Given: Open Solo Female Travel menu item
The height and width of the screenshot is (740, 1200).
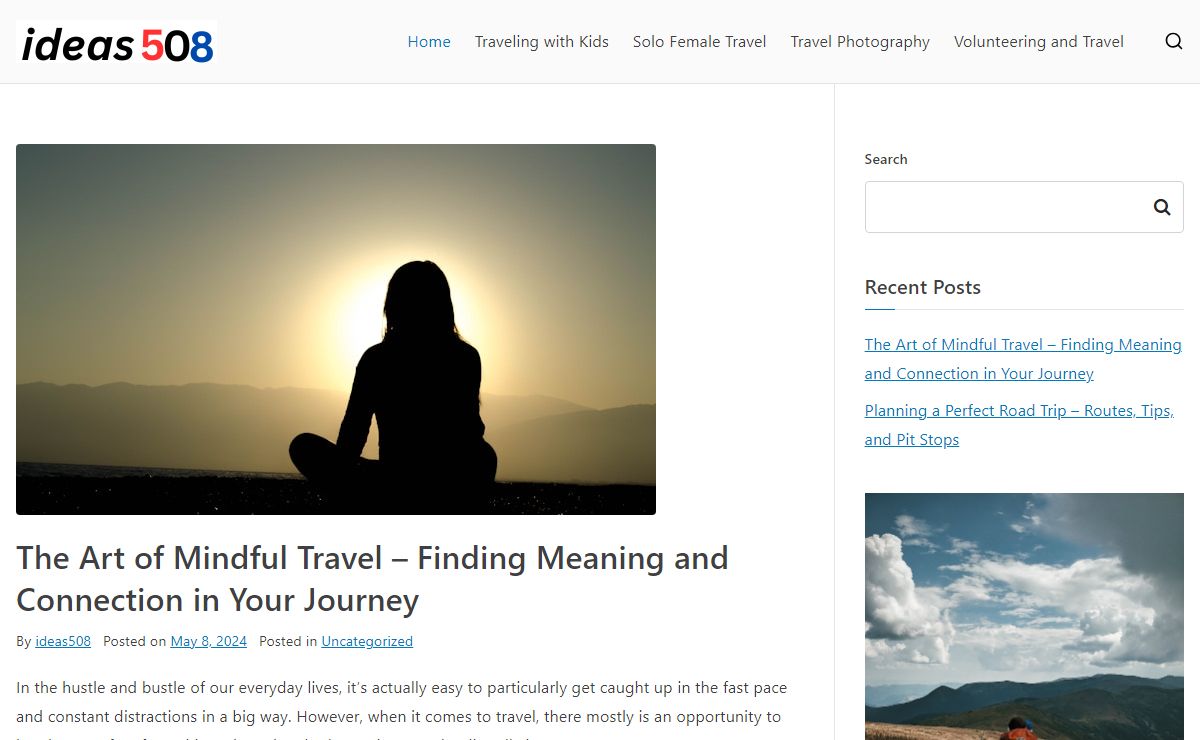Looking at the screenshot, I should (x=700, y=41).
